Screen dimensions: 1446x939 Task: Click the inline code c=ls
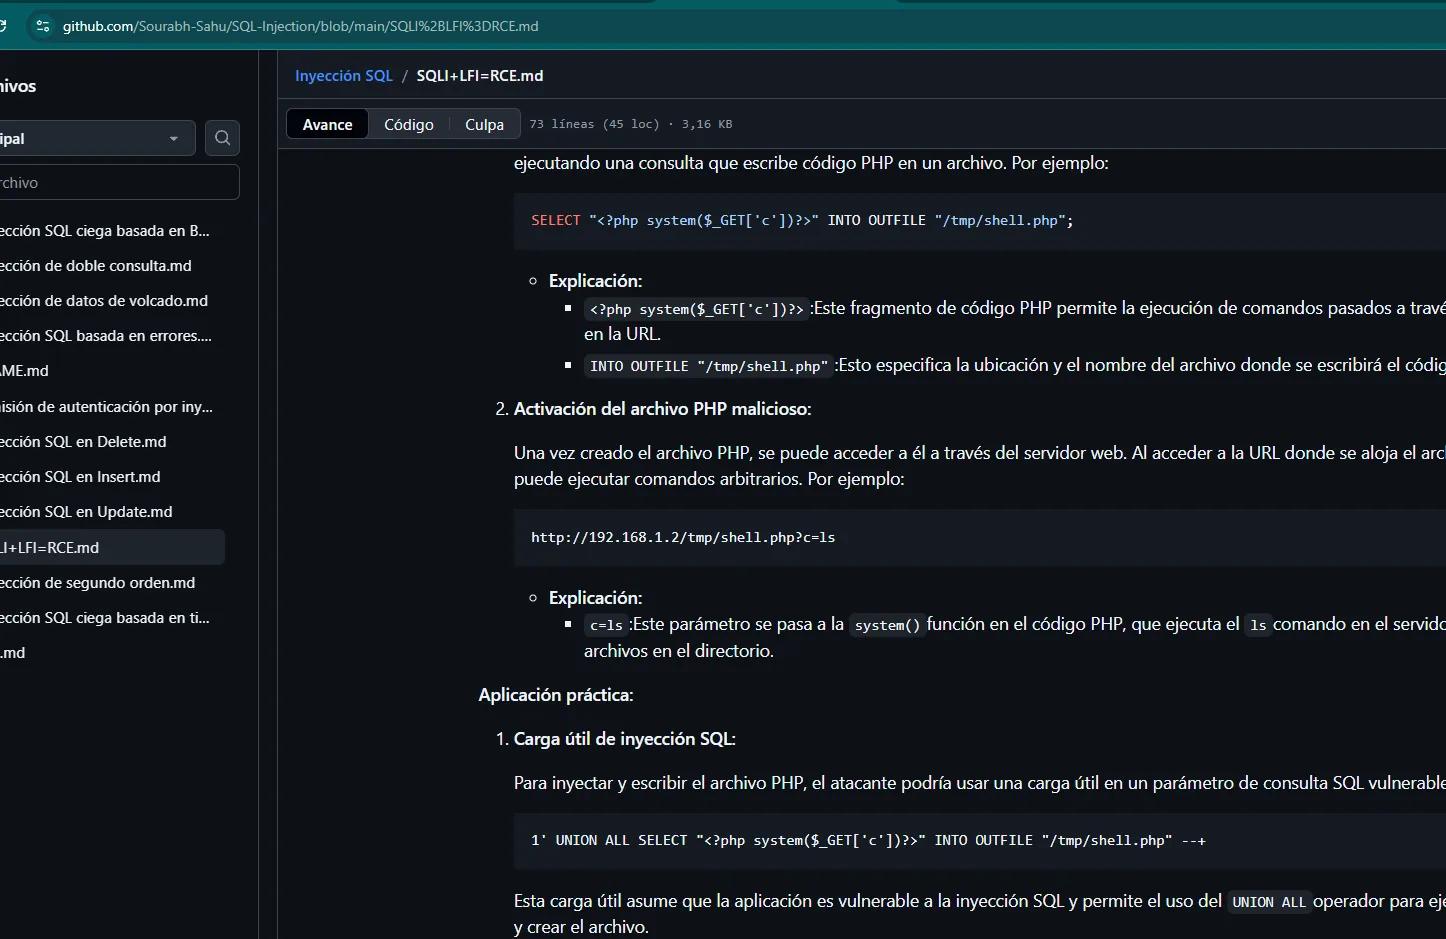pyautogui.click(x=606, y=625)
